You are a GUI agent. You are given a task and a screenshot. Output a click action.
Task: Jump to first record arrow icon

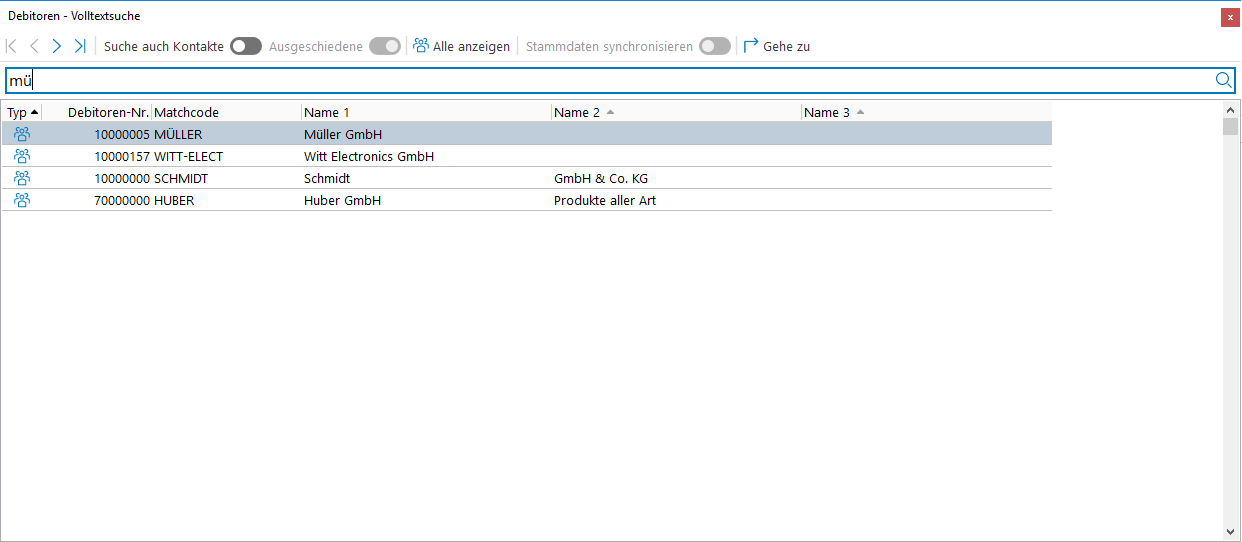[x=11, y=46]
